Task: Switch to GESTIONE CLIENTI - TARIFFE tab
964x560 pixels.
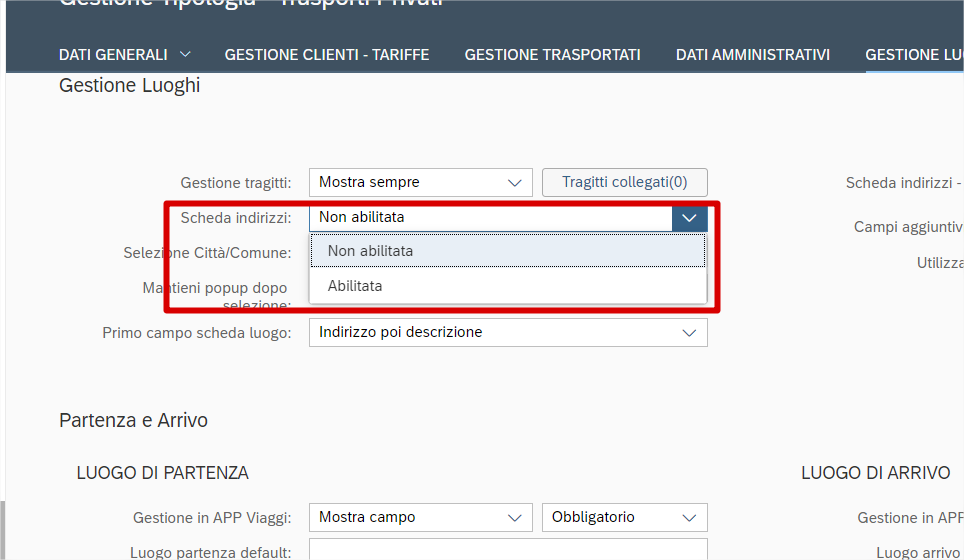Action: click(x=327, y=54)
